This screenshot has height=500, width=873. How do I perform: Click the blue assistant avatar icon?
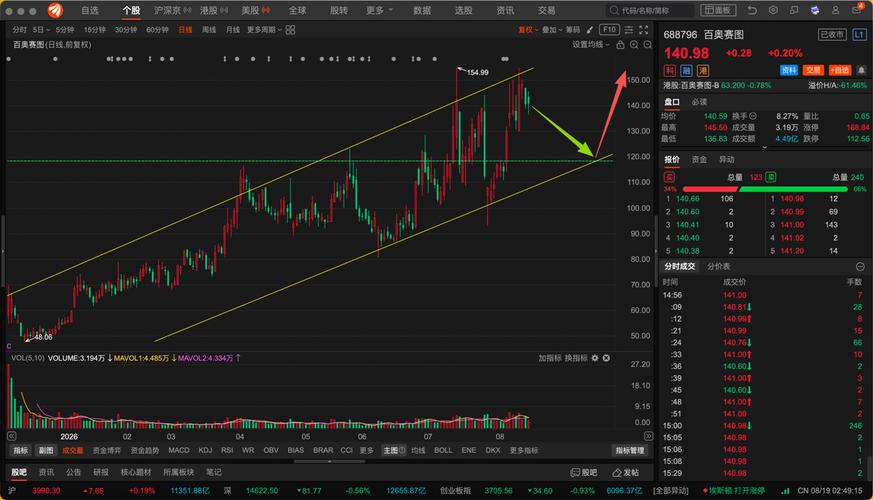click(815, 10)
